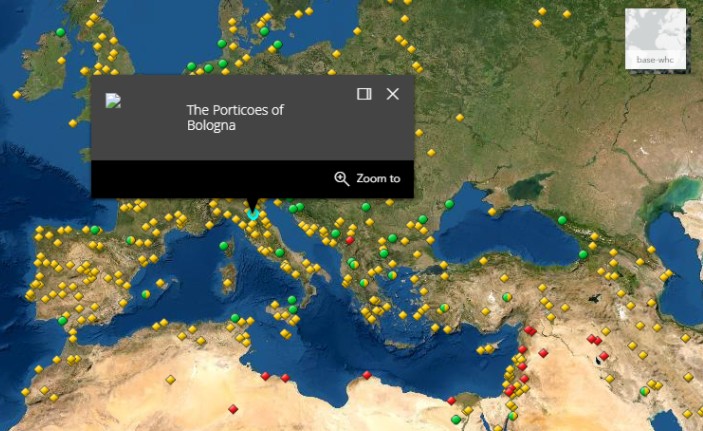Open the broken image thumbnail in popup
This screenshot has width=703, height=431.
(x=113, y=100)
